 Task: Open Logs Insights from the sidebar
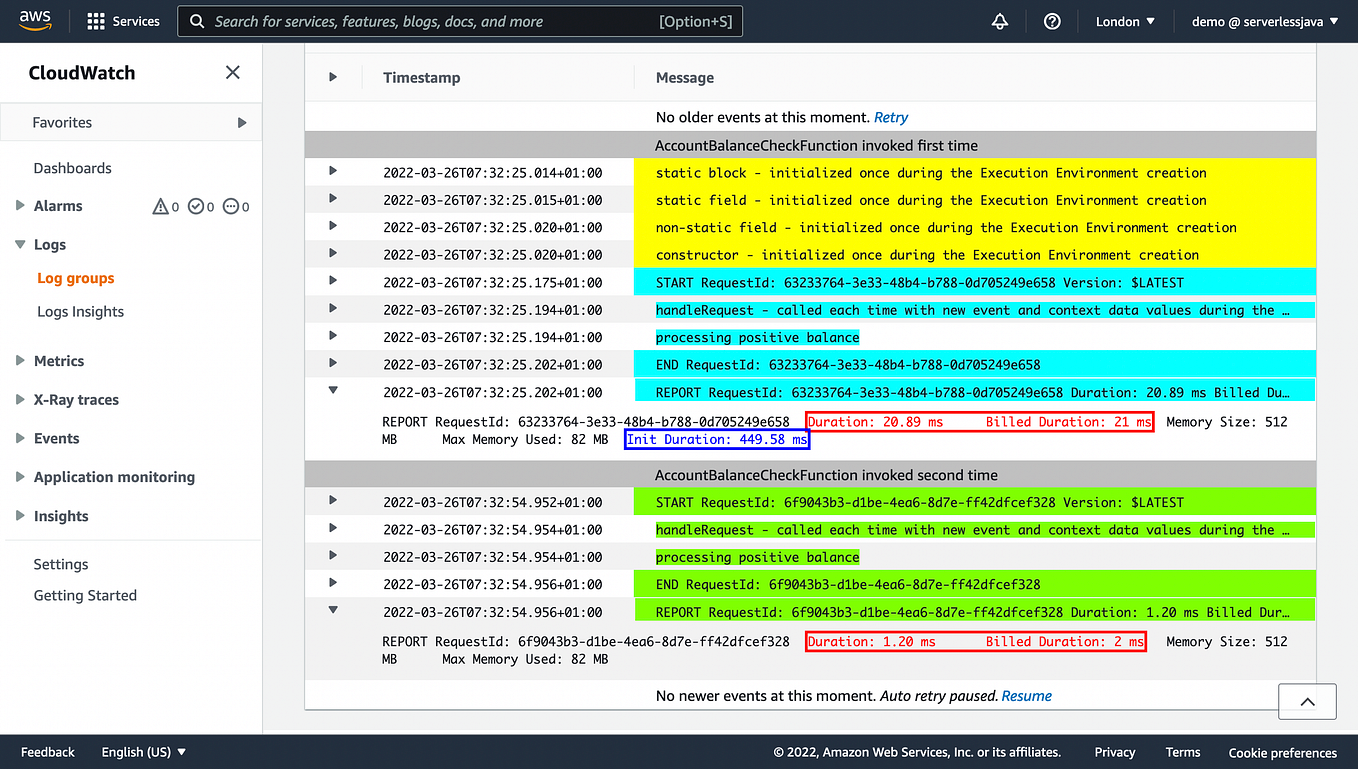click(83, 311)
